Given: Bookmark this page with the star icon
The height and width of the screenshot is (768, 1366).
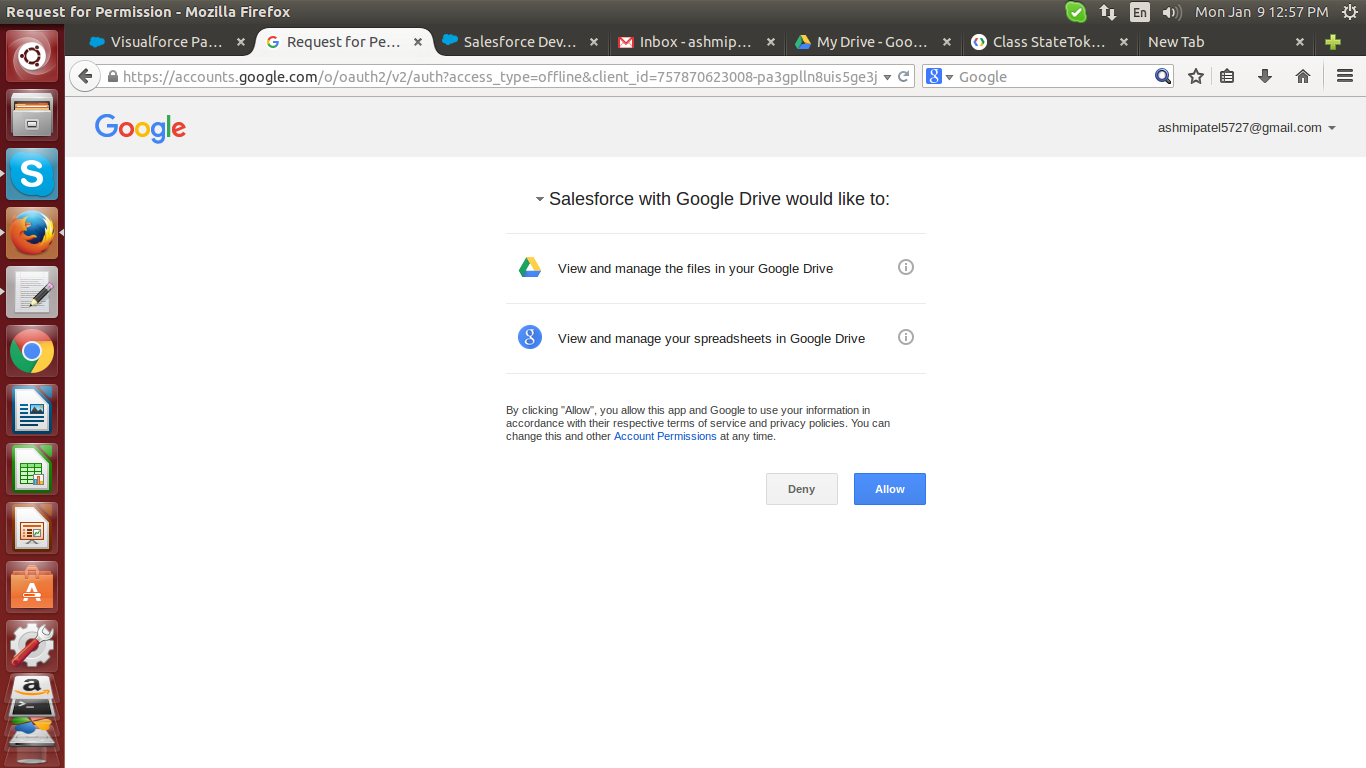Looking at the screenshot, I should (1195, 76).
